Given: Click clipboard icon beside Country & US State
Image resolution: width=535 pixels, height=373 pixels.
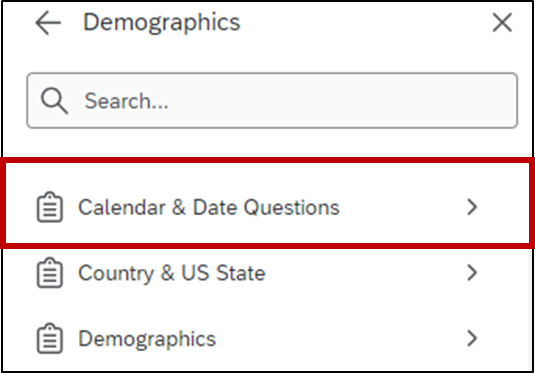Looking at the screenshot, I should point(50,273).
